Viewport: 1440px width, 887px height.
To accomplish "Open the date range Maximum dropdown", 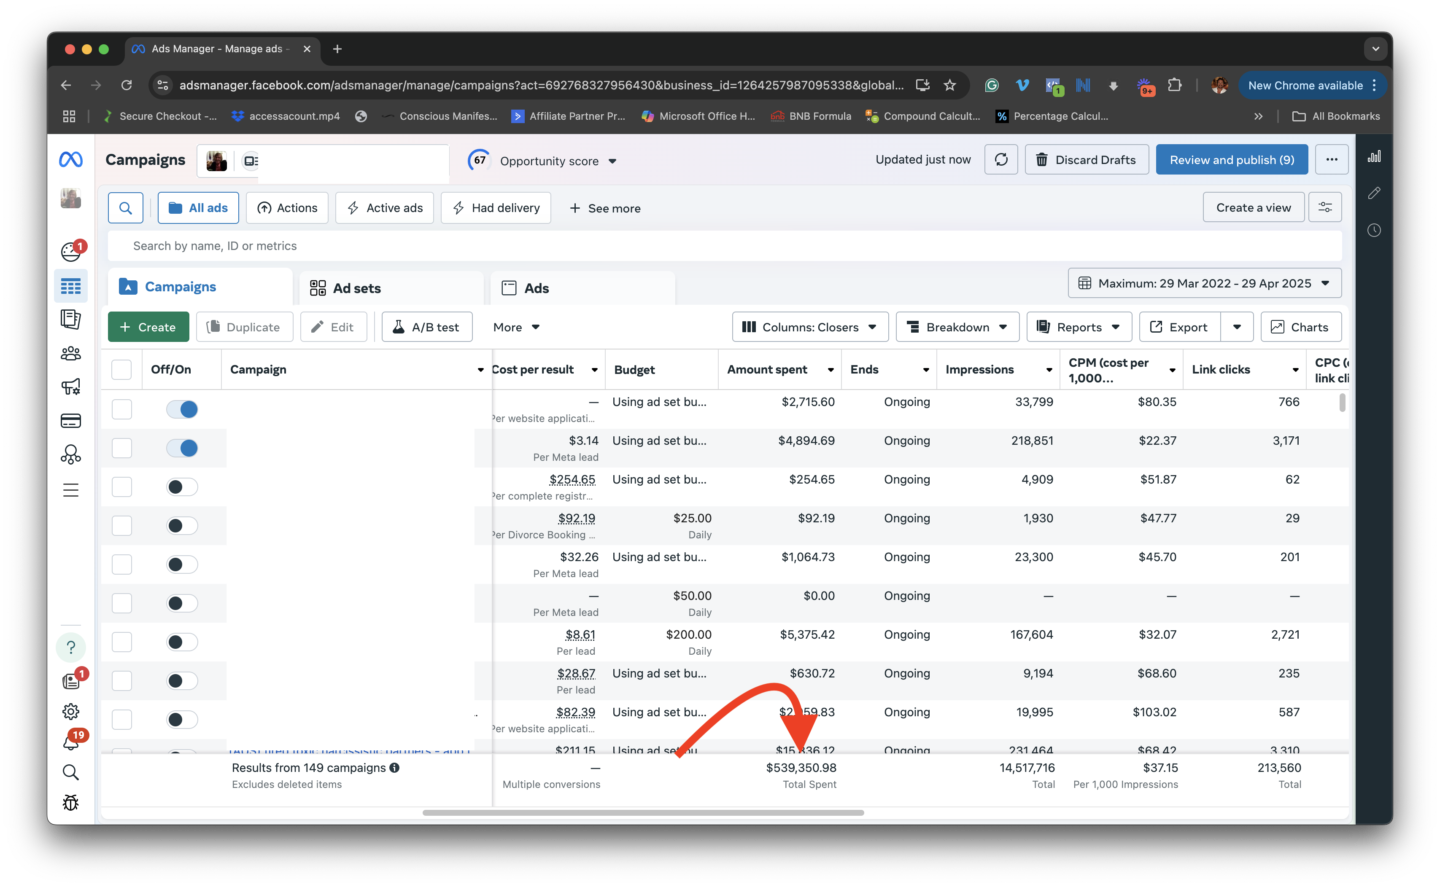I will tap(1205, 283).
